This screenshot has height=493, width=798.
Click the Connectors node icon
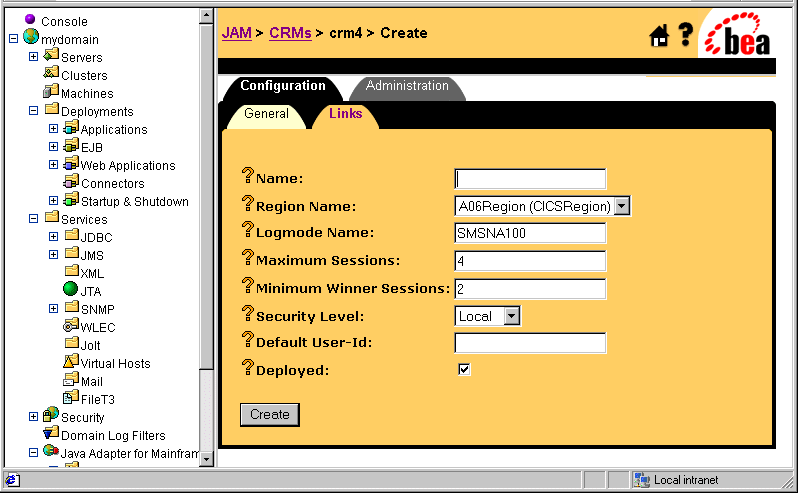click(71, 181)
